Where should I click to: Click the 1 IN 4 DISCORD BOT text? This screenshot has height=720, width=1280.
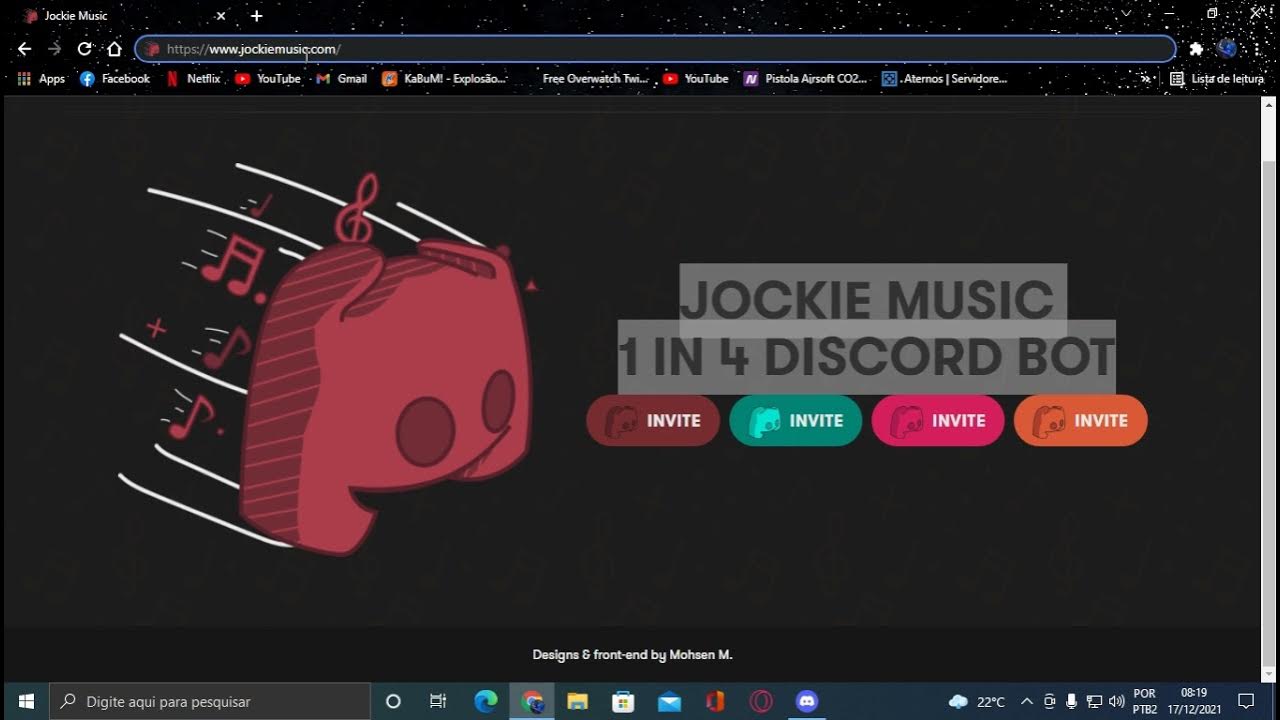click(866, 357)
